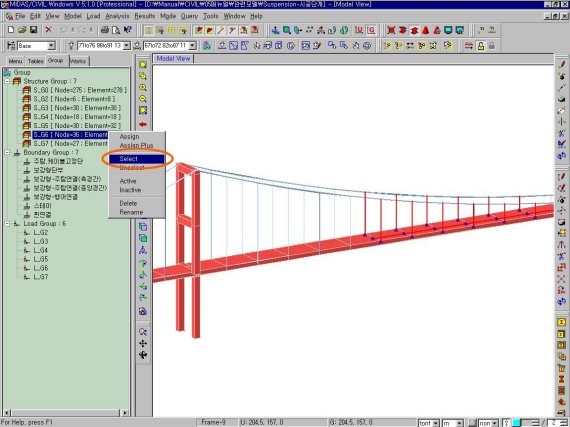Collapse the Load Group tree node
570x427 pixels.
(7, 224)
